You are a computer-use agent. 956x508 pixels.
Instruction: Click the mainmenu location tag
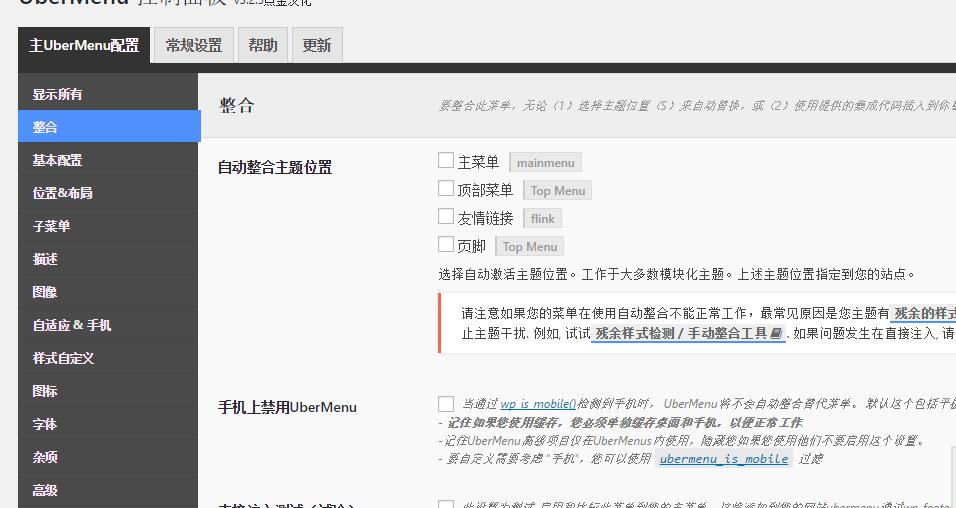click(546, 163)
